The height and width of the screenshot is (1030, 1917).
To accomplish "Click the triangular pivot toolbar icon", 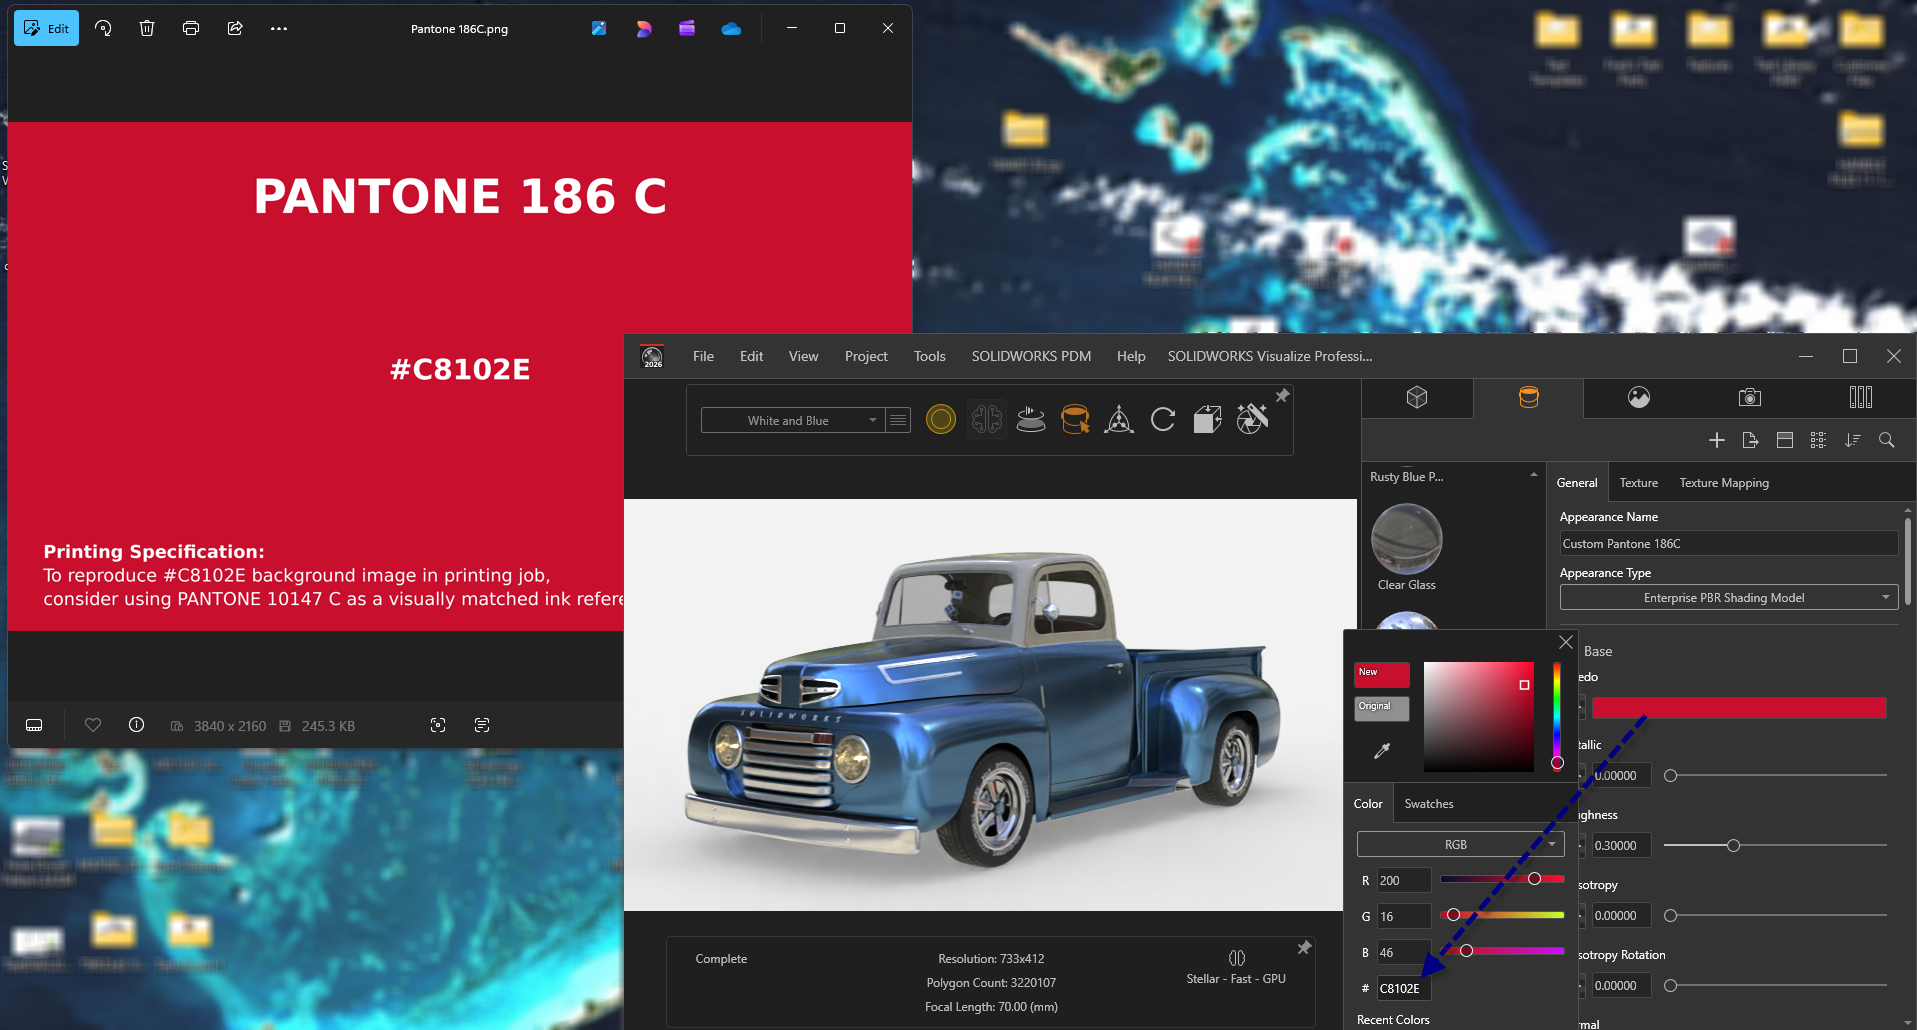I will pos(1119,420).
